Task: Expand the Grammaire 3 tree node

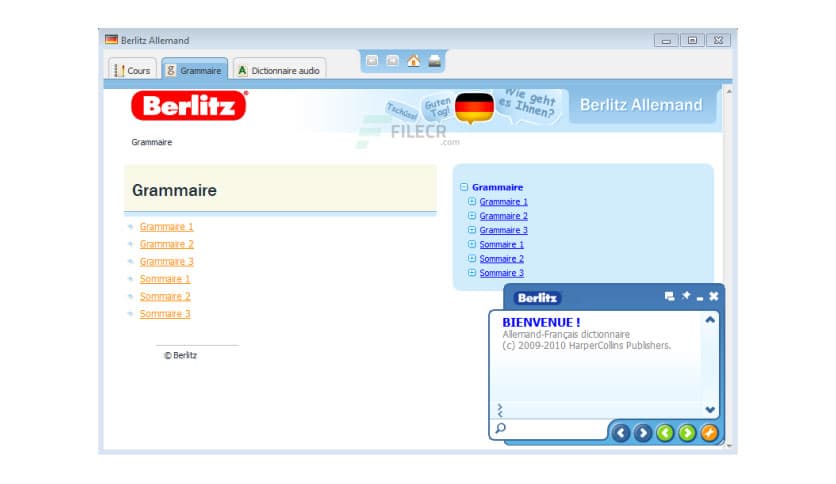Action: (472, 230)
